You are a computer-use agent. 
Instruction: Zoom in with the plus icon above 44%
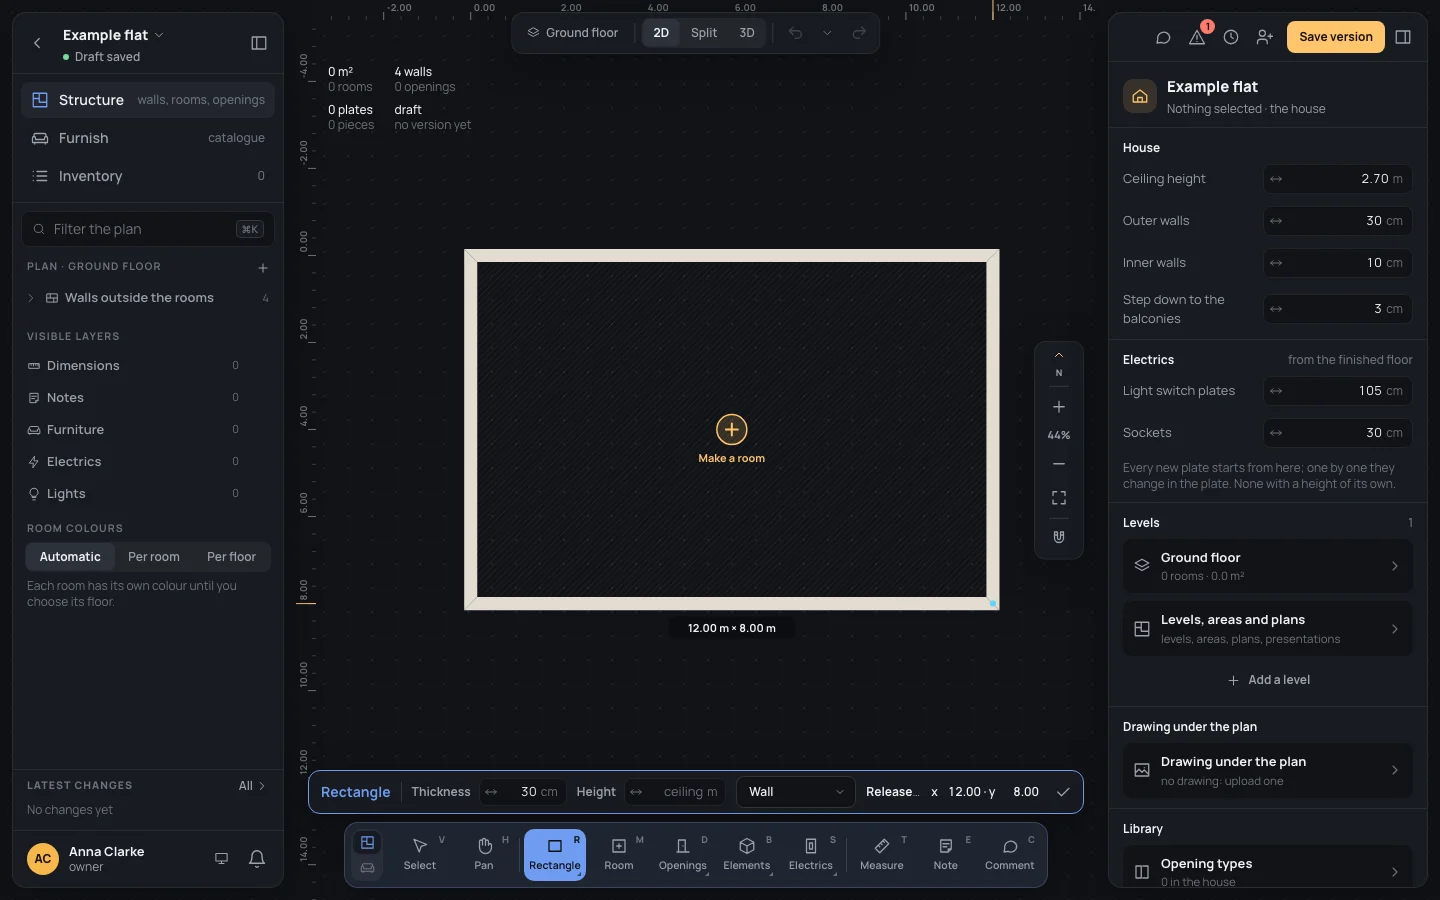tap(1059, 407)
